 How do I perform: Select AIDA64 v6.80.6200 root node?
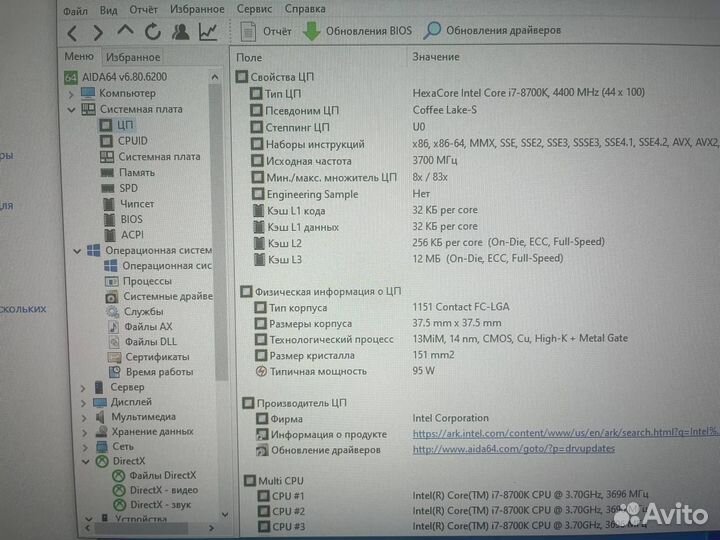(x=116, y=77)
